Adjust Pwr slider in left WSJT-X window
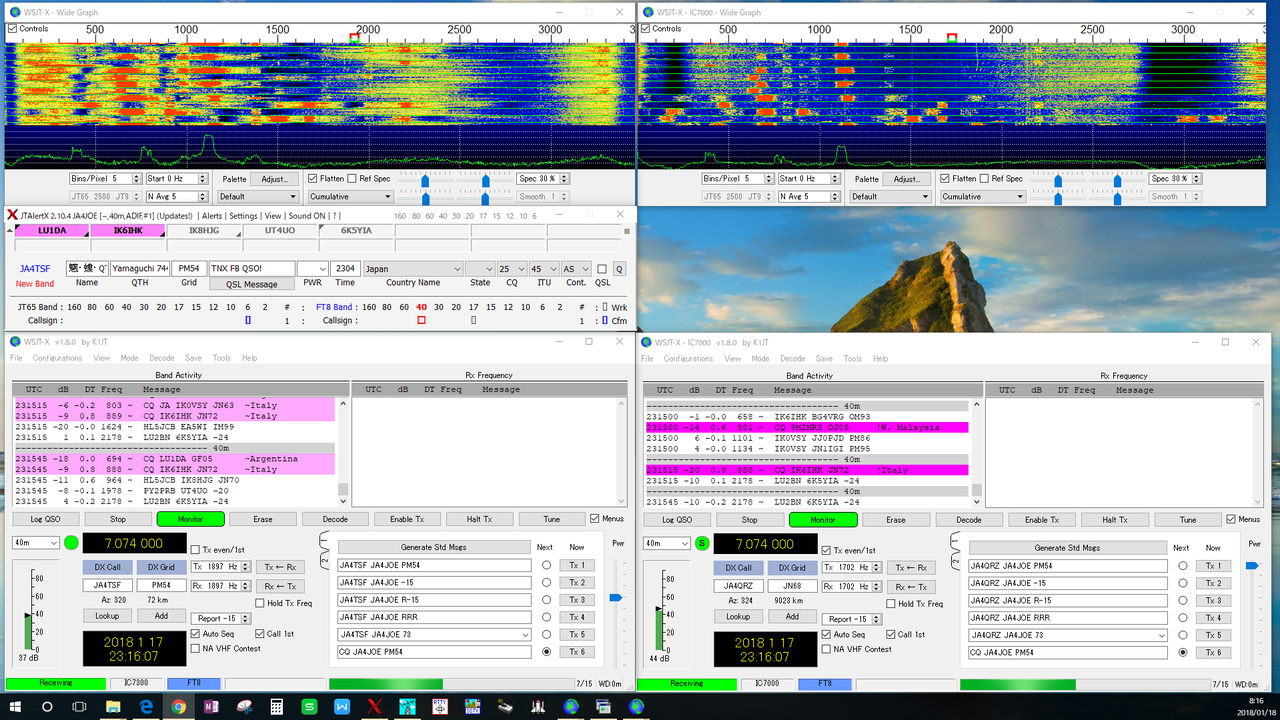 point(616,598)
